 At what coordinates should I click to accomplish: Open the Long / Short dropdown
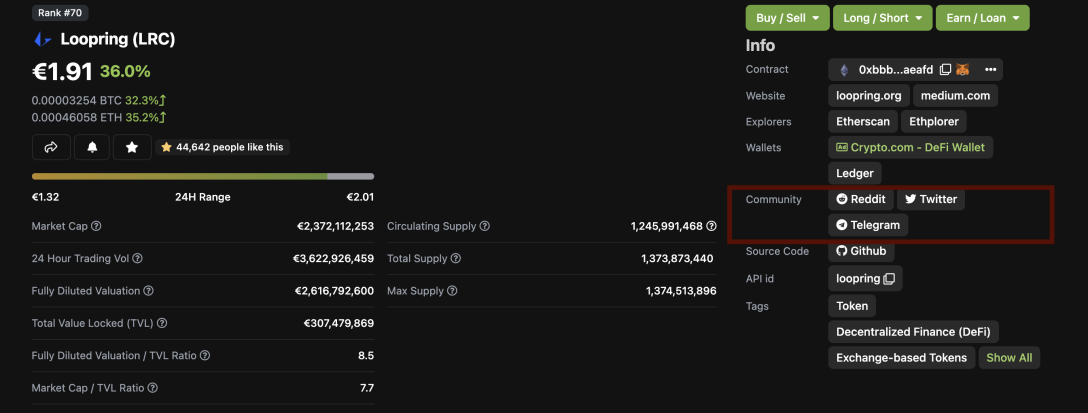click(883, 18)
